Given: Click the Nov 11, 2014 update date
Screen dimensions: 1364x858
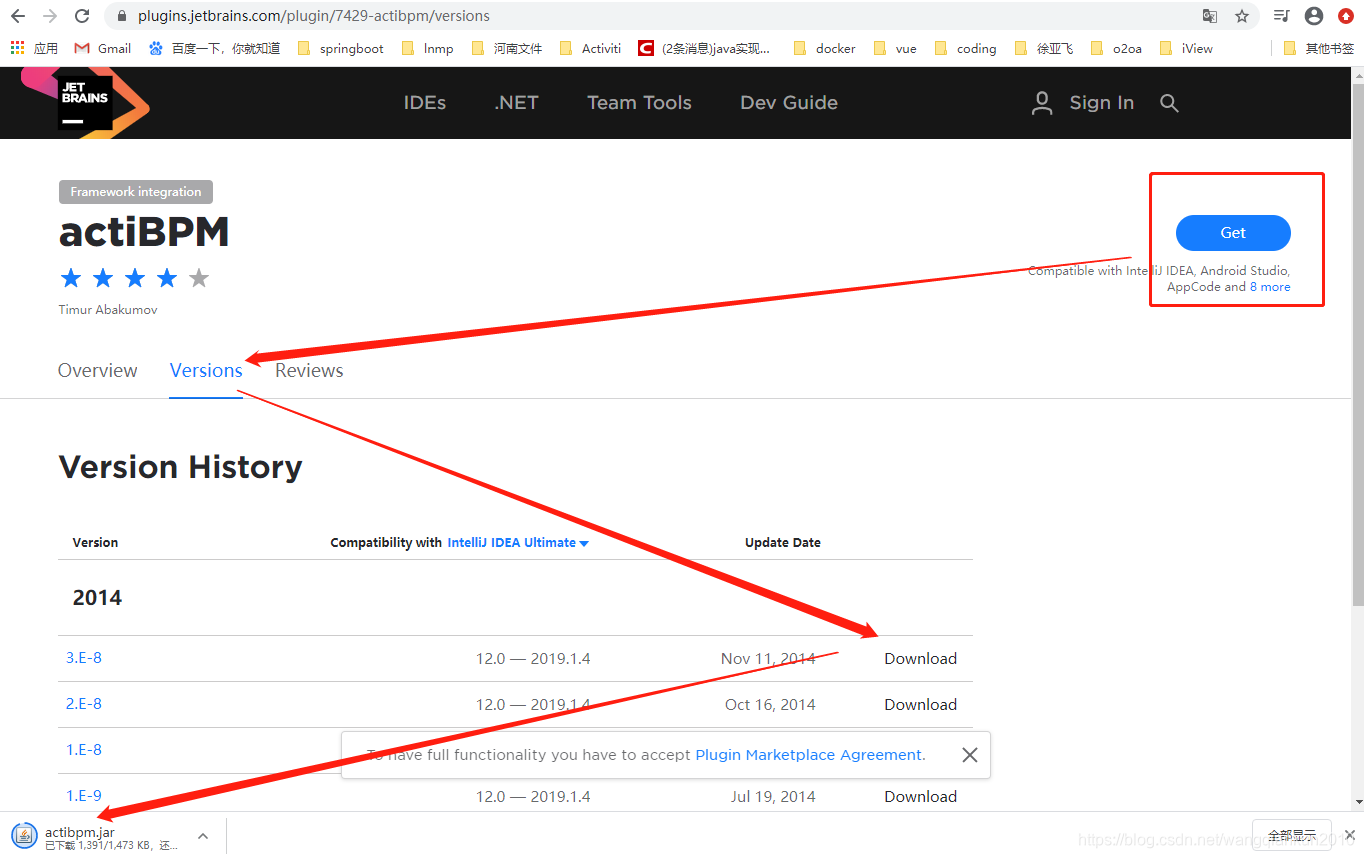Looking at the screenshot, I should 768,659.
